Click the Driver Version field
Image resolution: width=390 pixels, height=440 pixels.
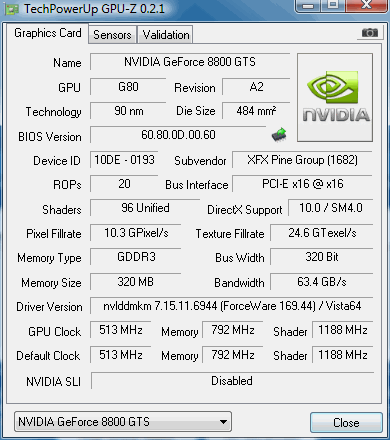232,306
